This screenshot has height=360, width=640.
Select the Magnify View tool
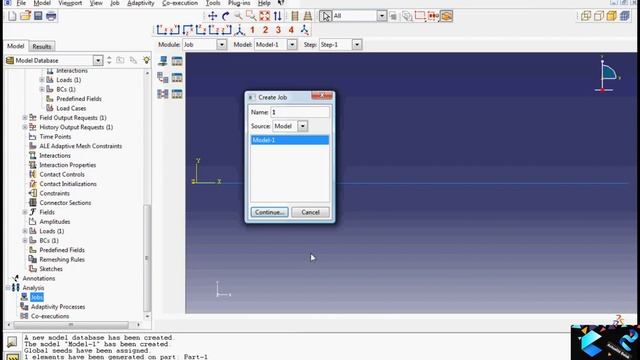tap(238, 16)
